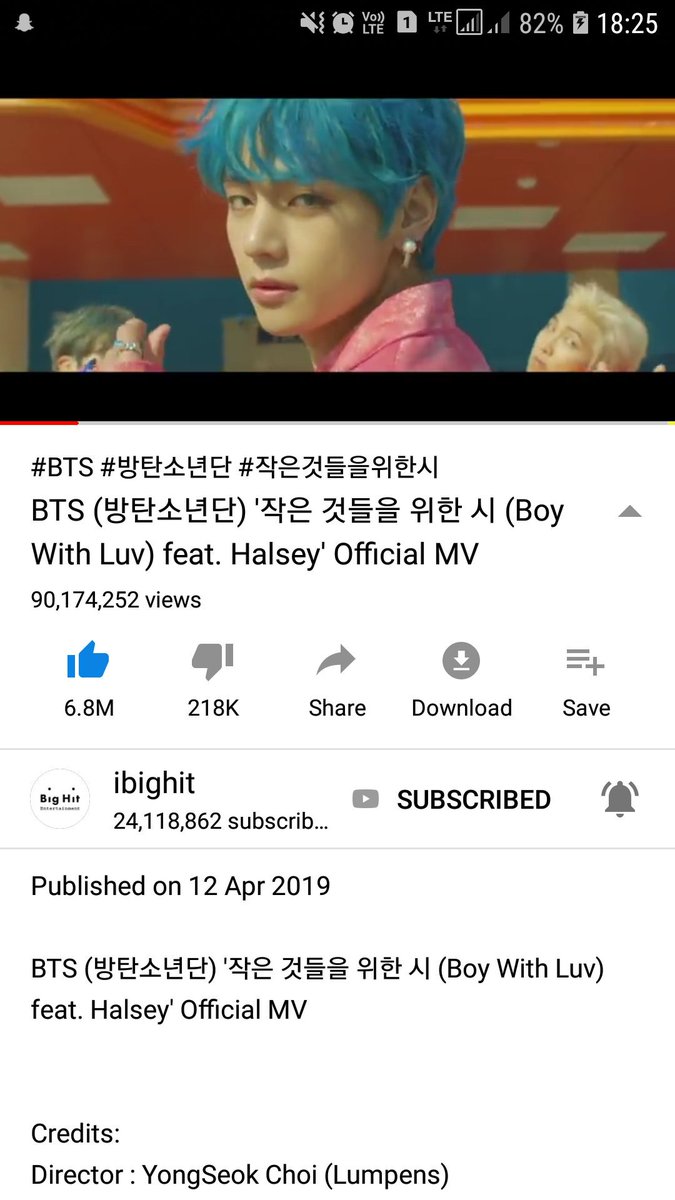Tap the Save to playlist icon
This screenshot has width=675, height=1200.
(585, 661)
